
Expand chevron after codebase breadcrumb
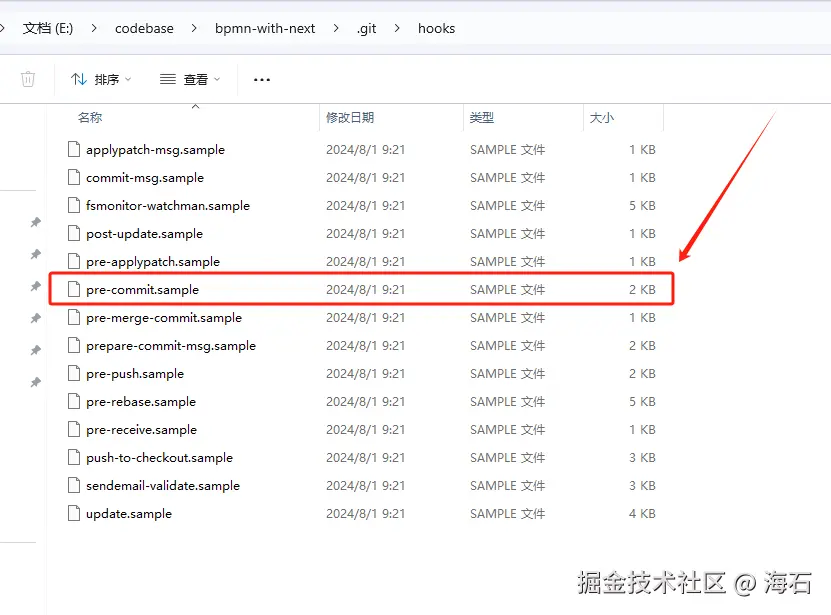(194, 28)
